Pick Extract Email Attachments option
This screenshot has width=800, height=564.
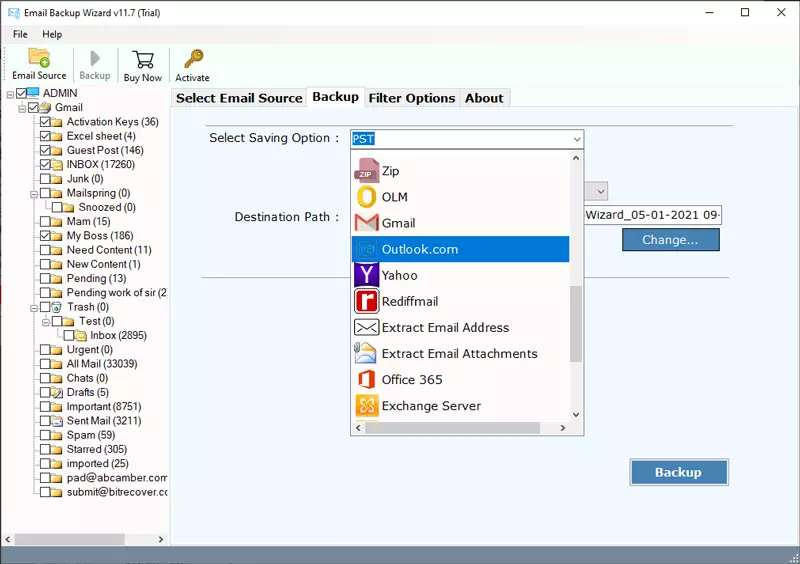pos(460,353)
